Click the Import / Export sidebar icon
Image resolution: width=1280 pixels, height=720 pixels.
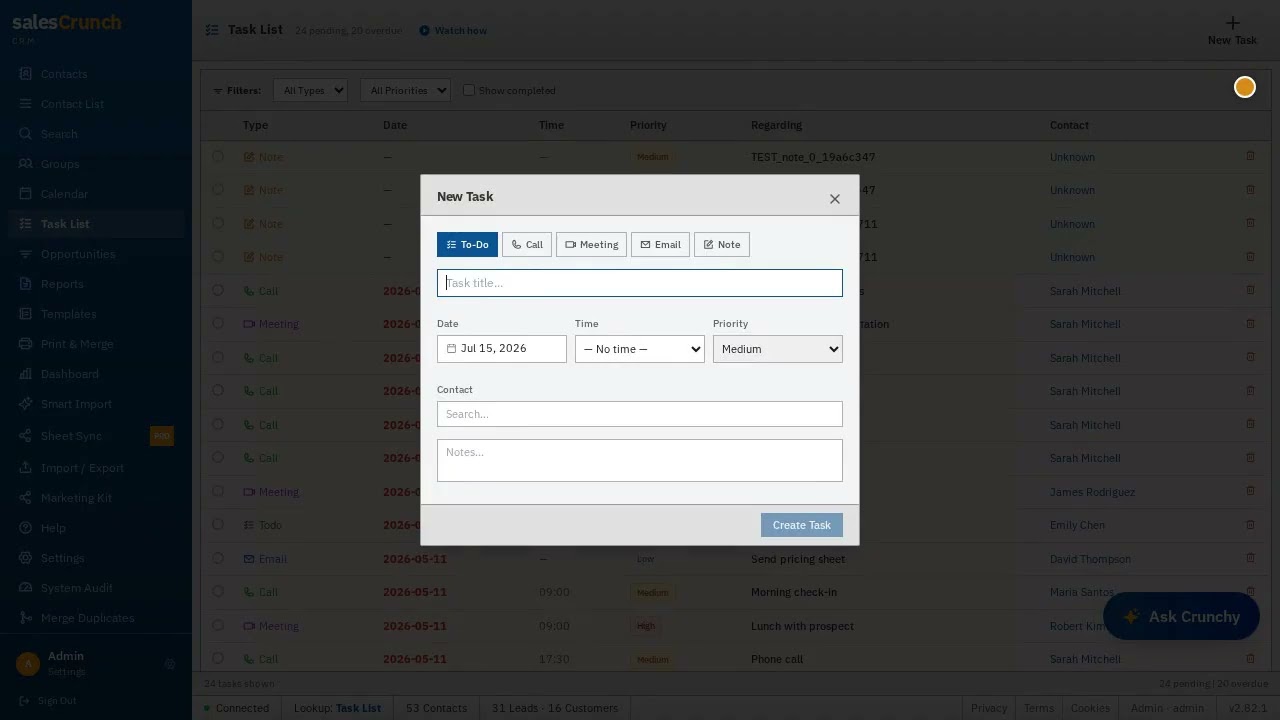pos(25,468)
